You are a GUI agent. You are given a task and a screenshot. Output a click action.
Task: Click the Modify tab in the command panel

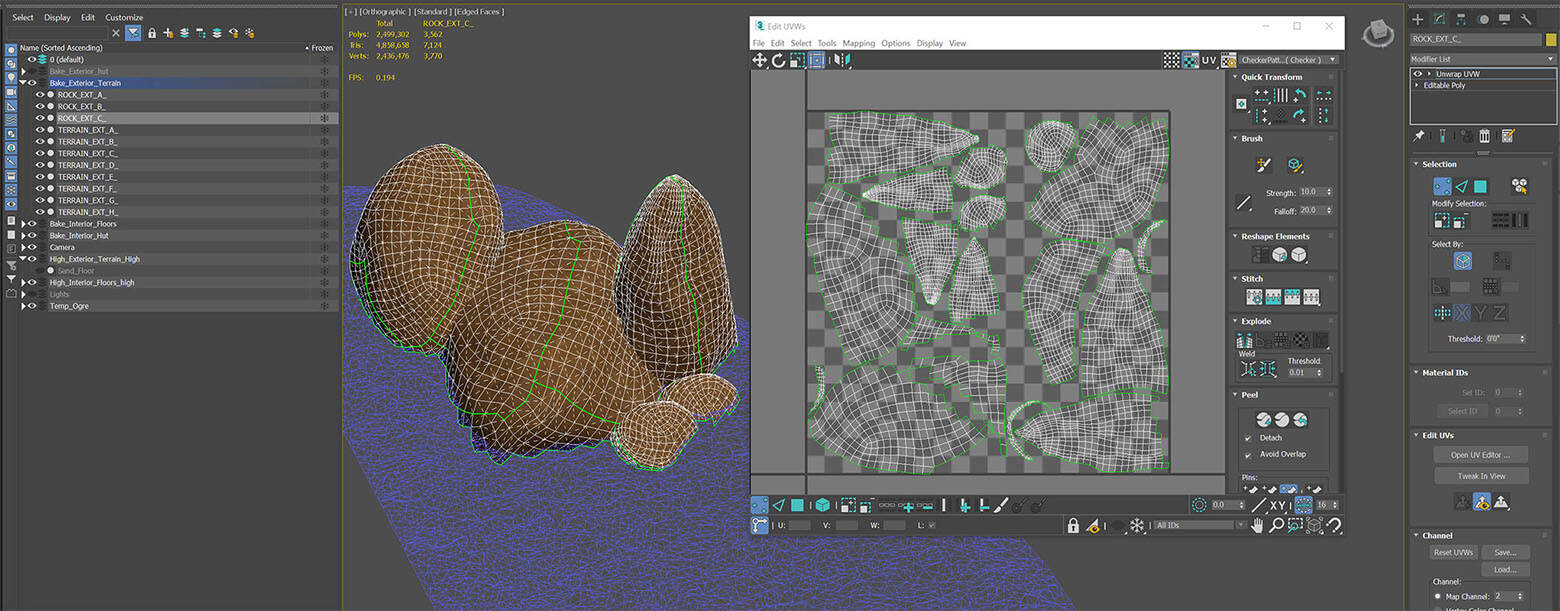(1439, 18)
